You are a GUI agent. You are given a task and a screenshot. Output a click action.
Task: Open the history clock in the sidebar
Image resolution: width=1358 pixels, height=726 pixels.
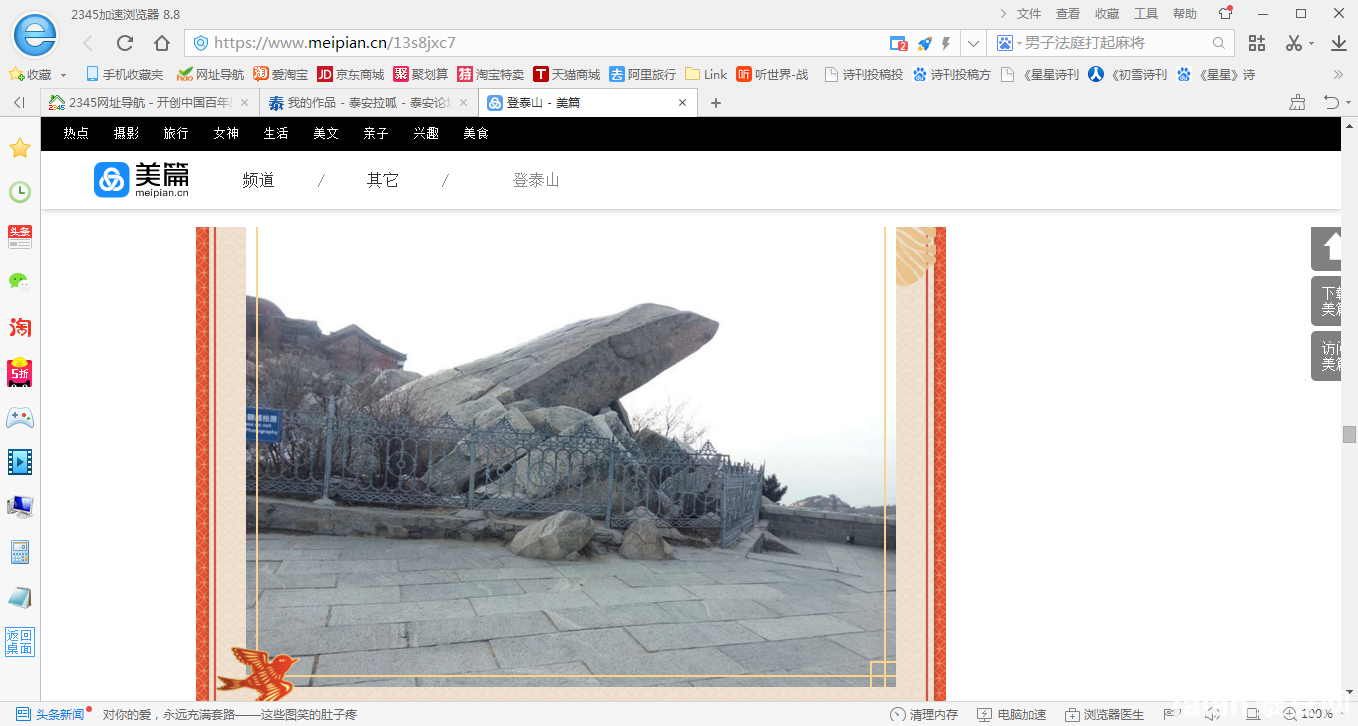coord(20,192)
